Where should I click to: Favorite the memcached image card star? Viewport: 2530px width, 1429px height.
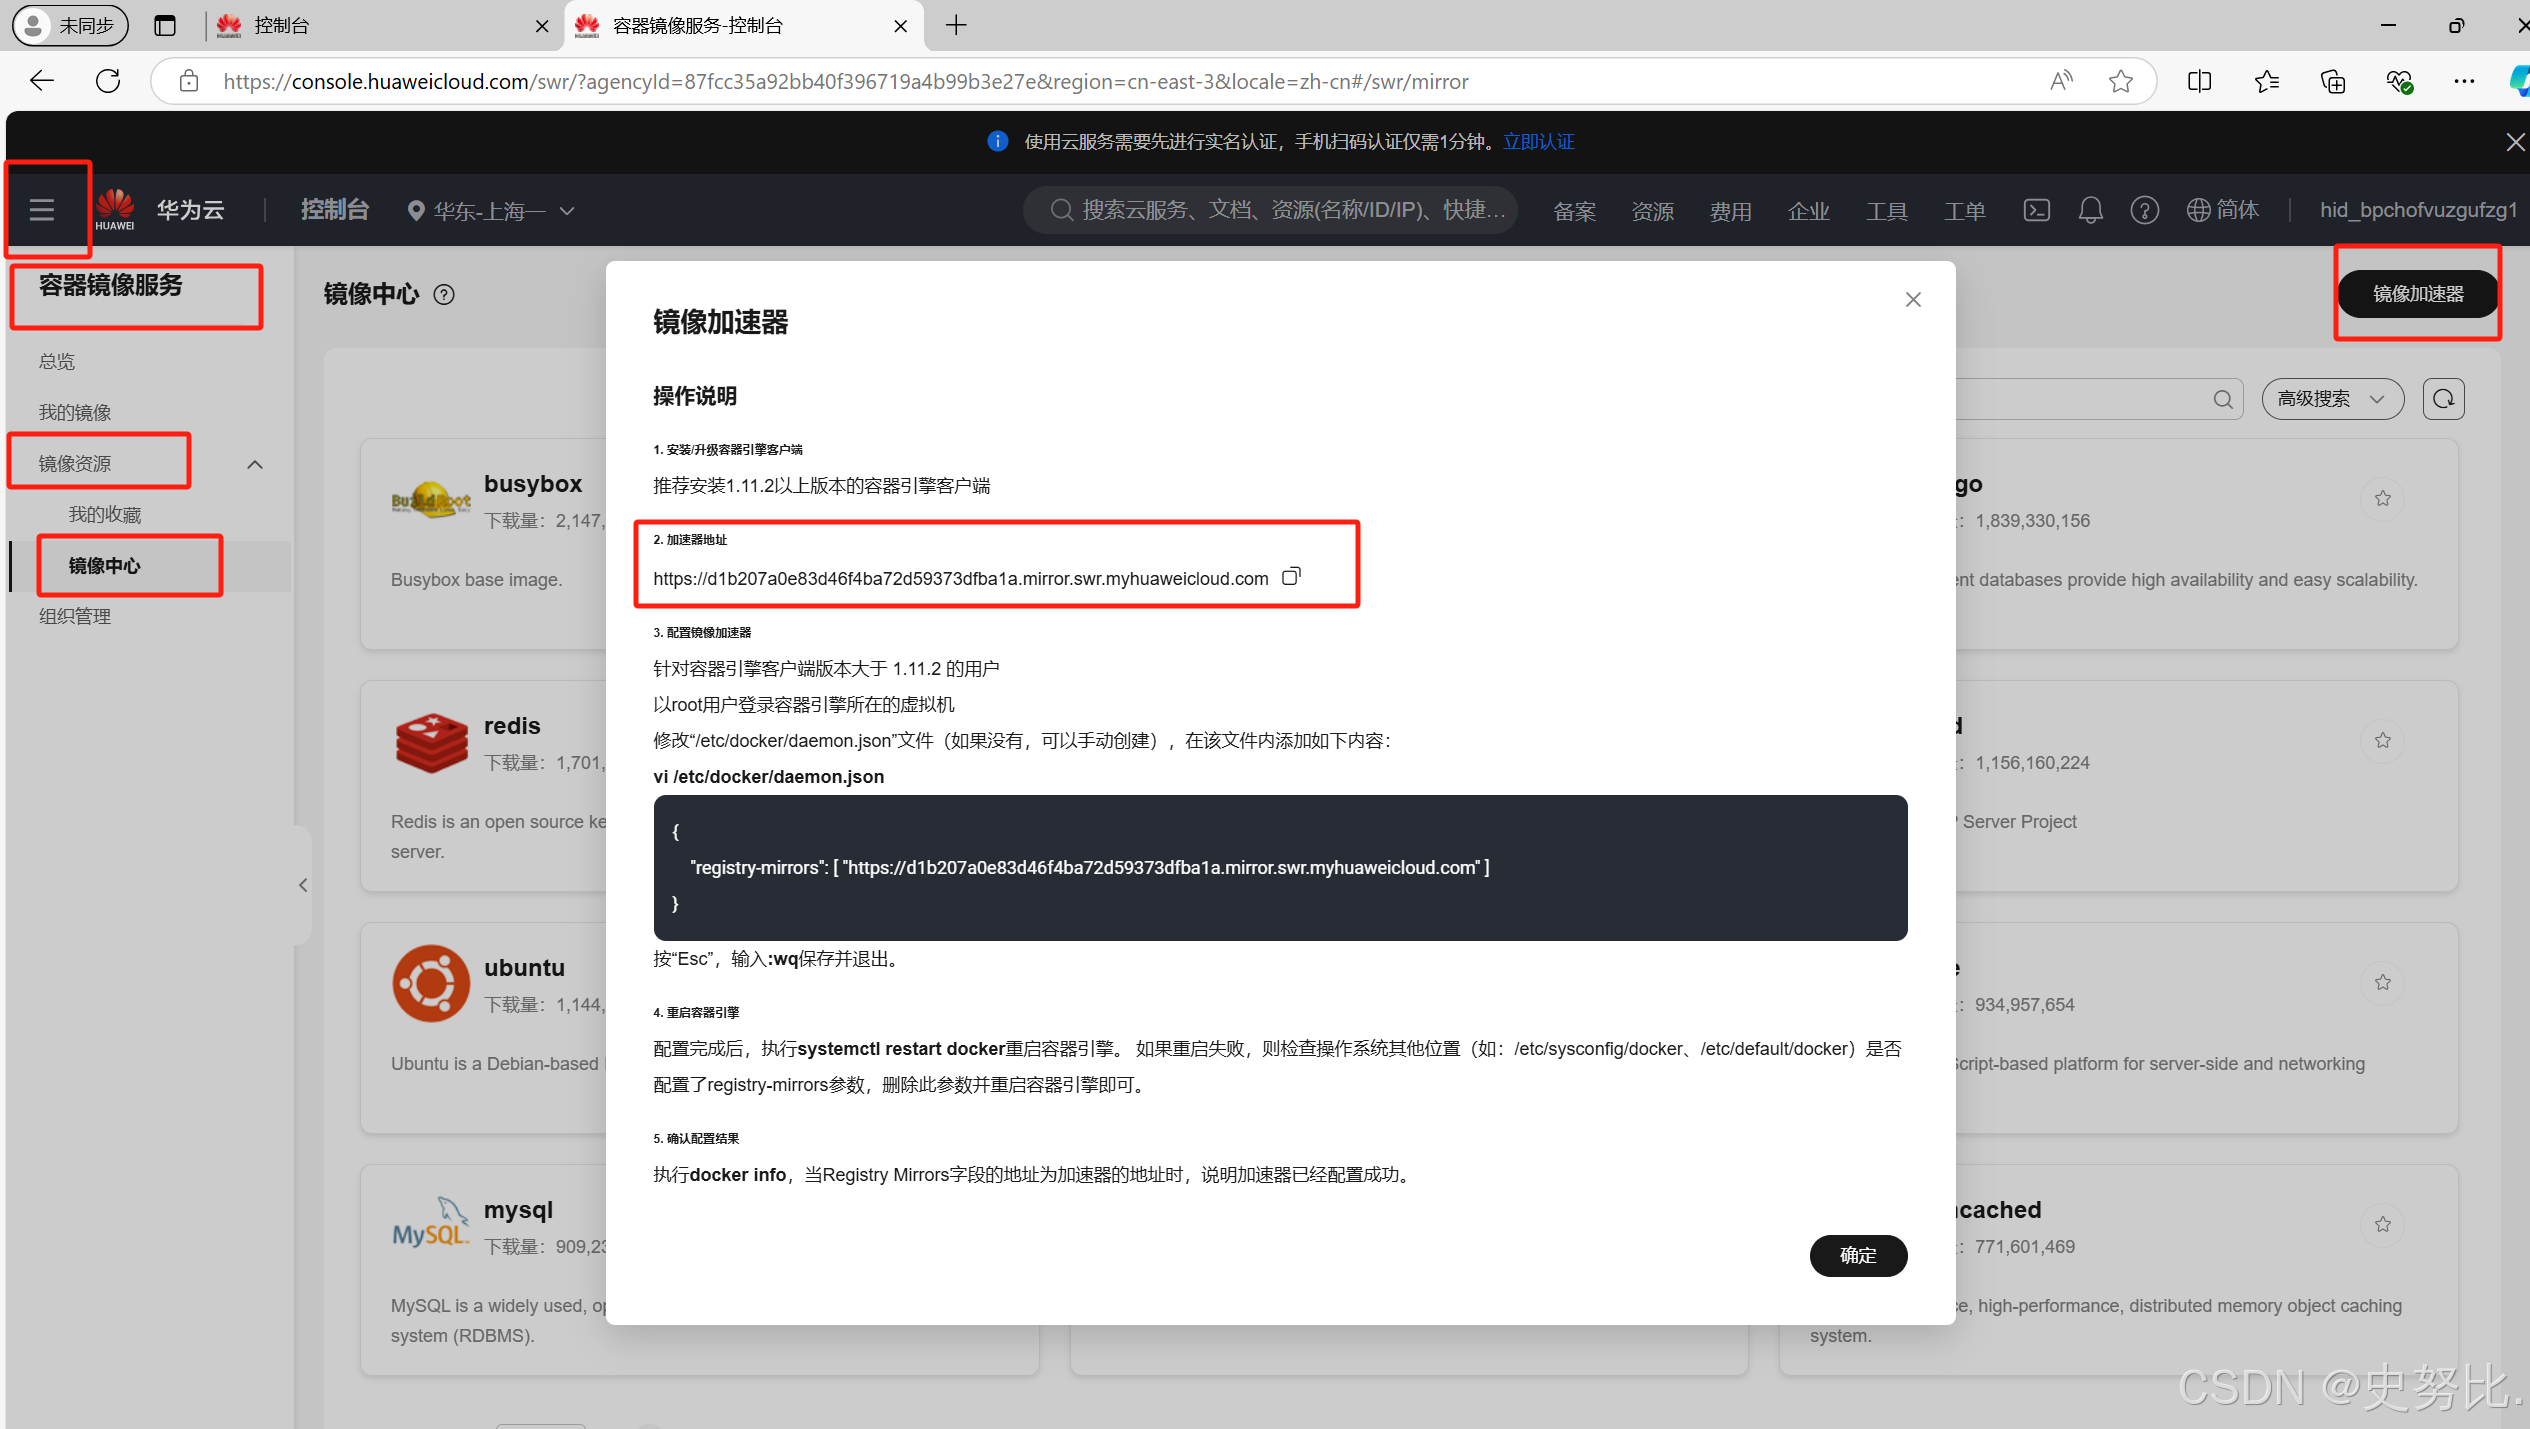point(2382,1224)
